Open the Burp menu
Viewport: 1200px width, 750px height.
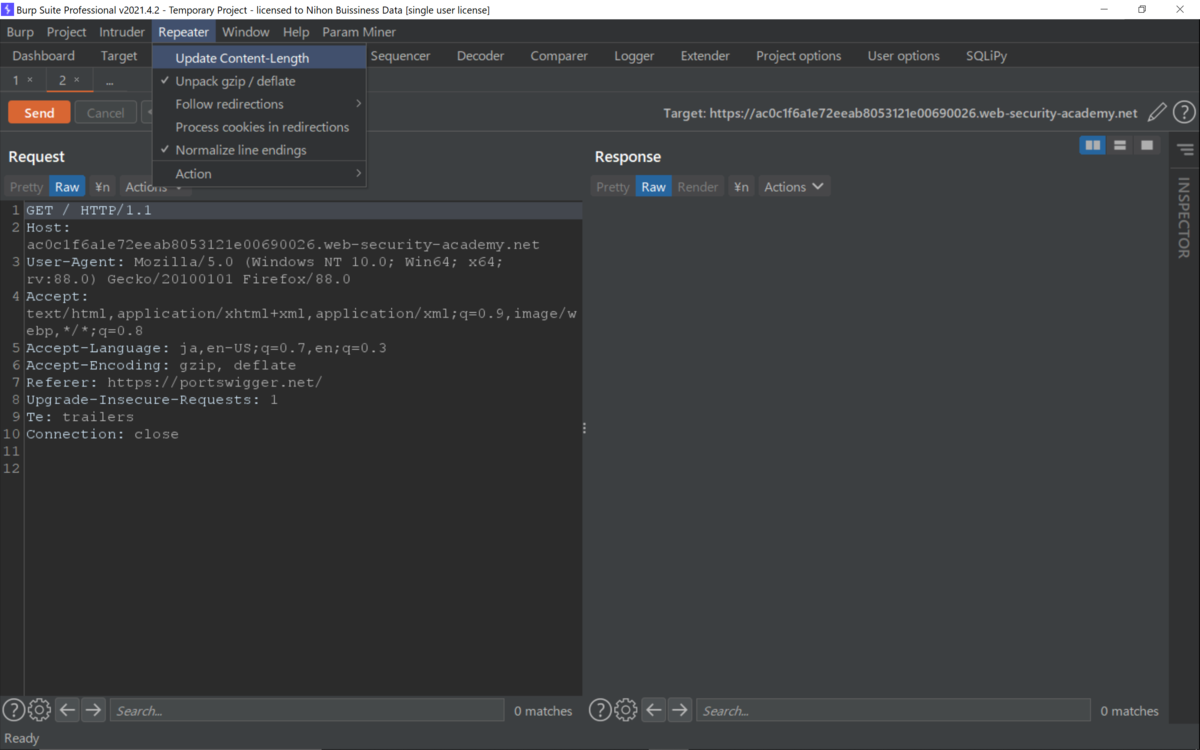click(20, 32)
